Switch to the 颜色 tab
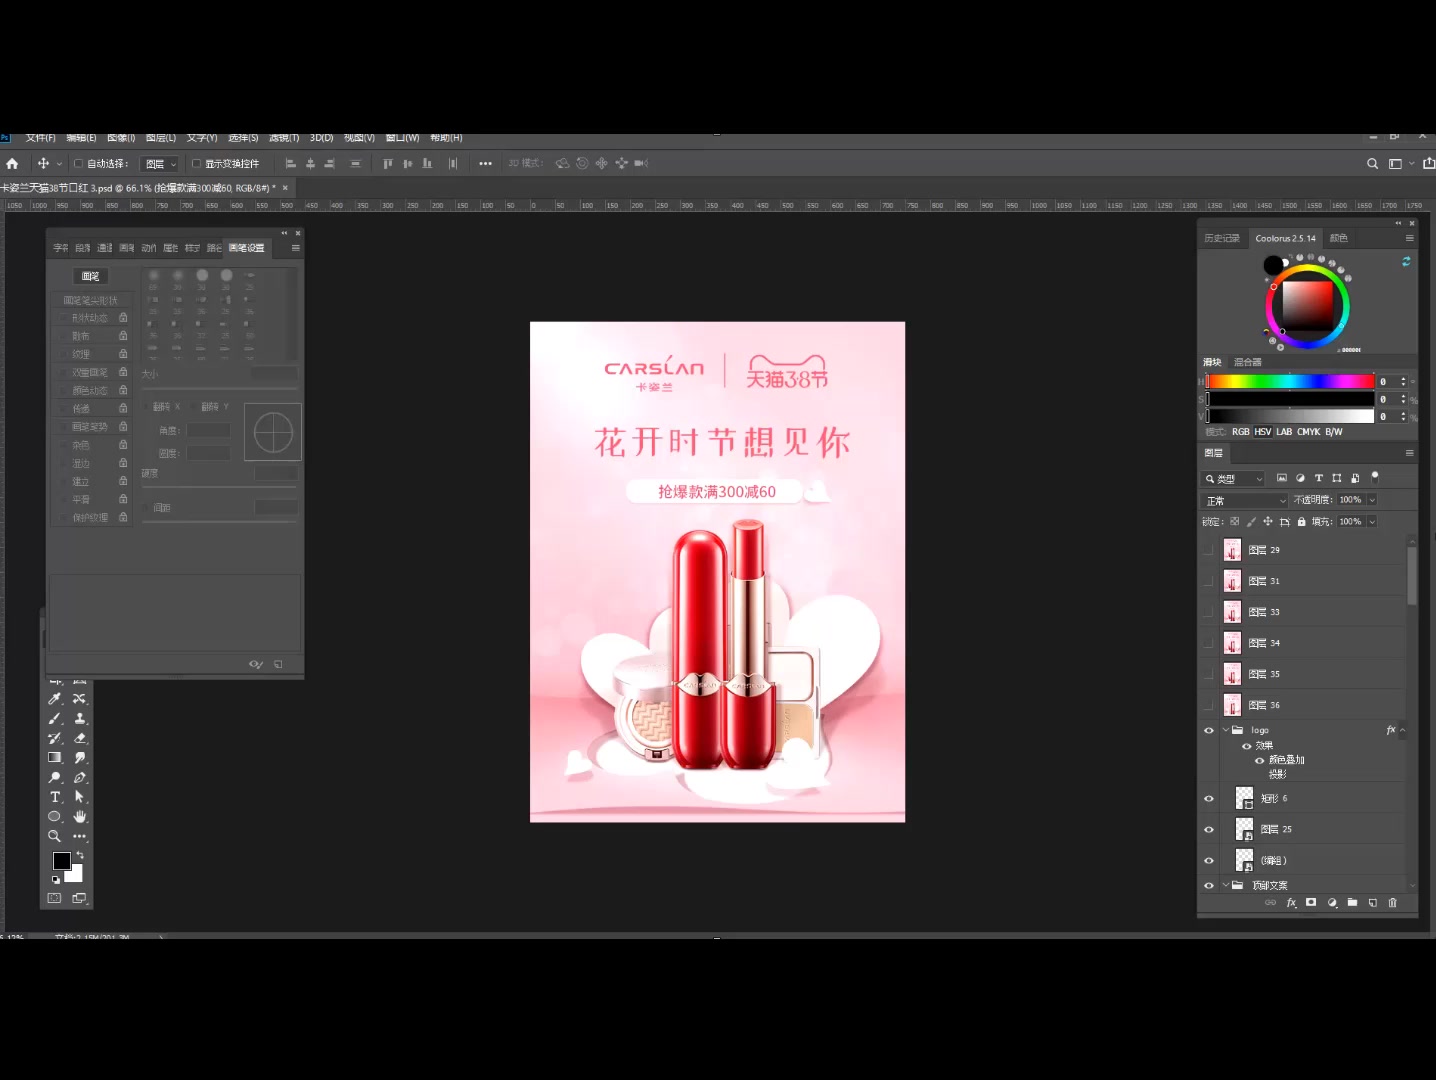Viewport: 1436px width, 1080px height. pyautogui.click(x=1339, y=238)
